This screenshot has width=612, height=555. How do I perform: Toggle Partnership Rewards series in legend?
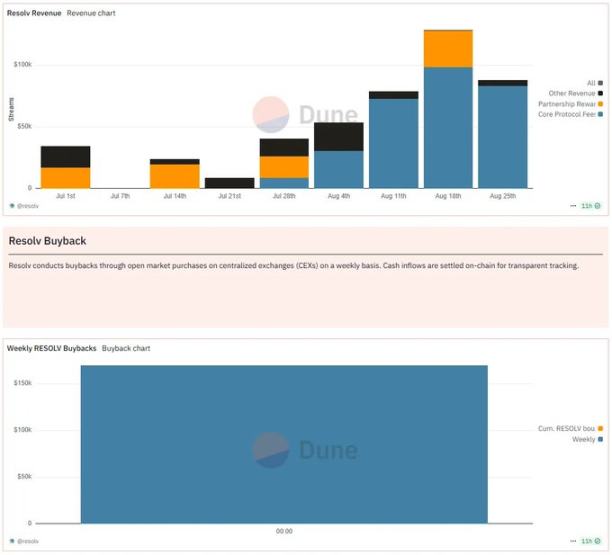click(570, 103)
